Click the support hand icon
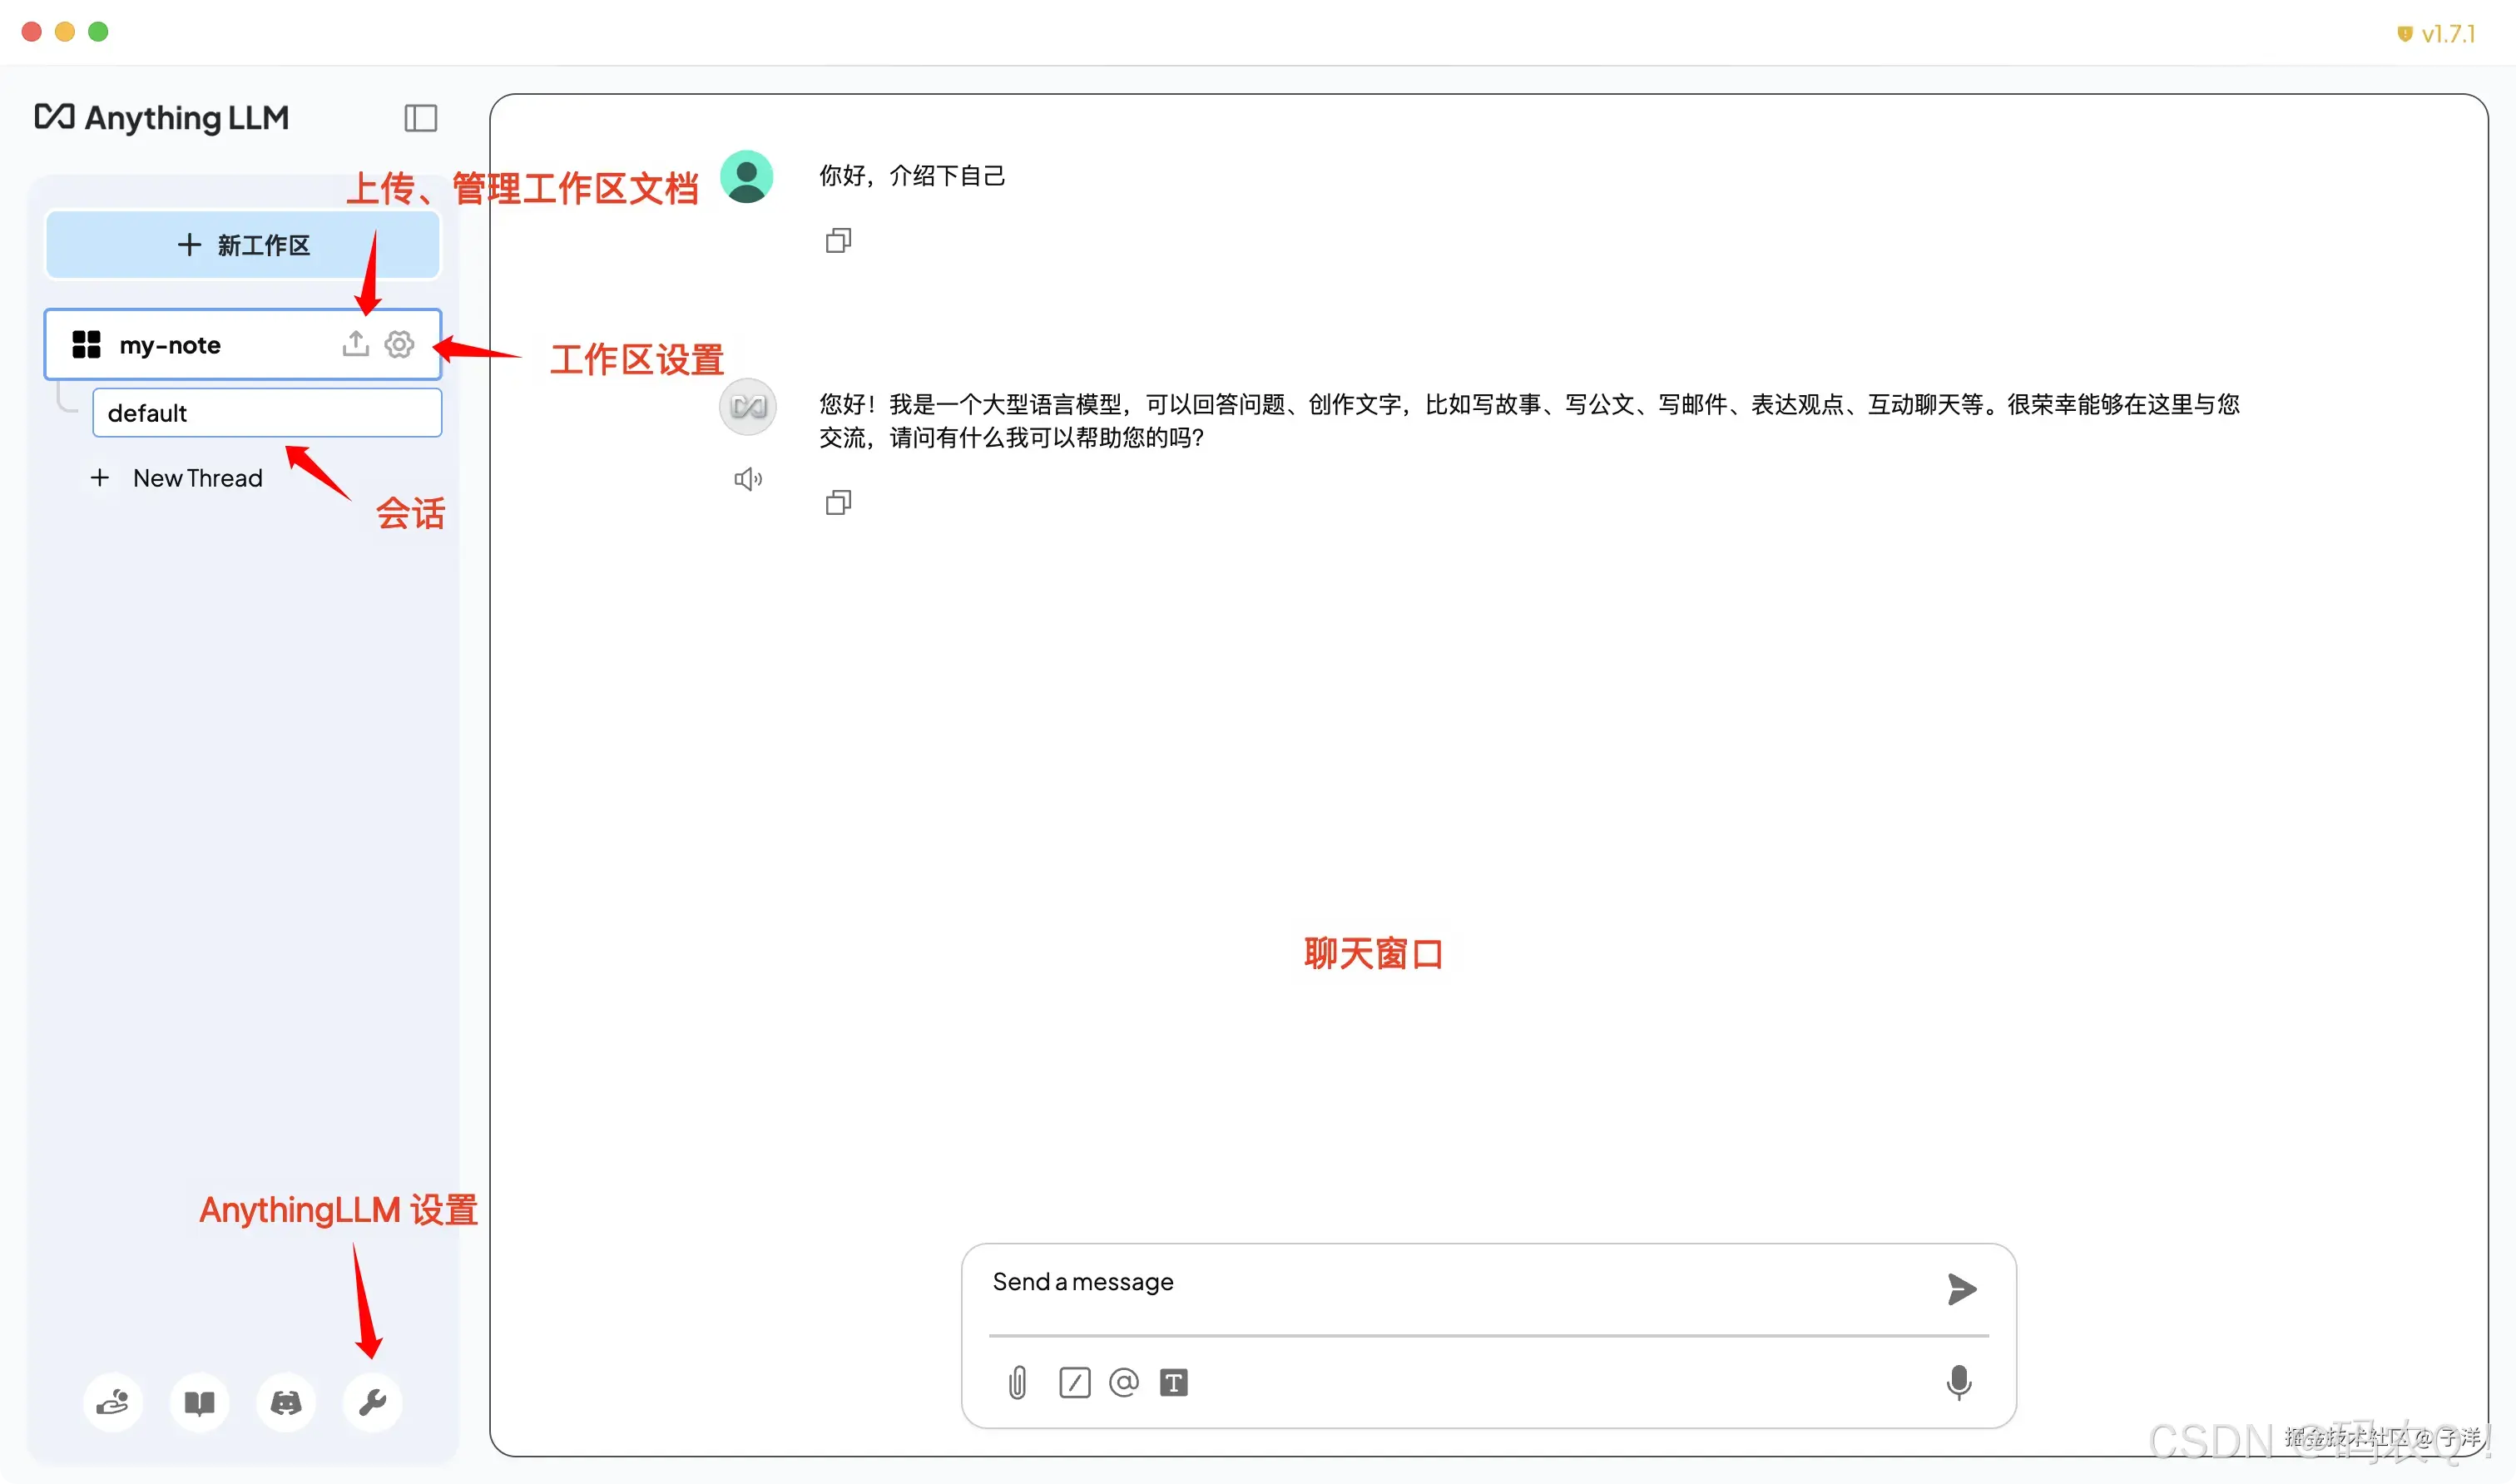The image size is (2516, 1484). coord(113,1402)
